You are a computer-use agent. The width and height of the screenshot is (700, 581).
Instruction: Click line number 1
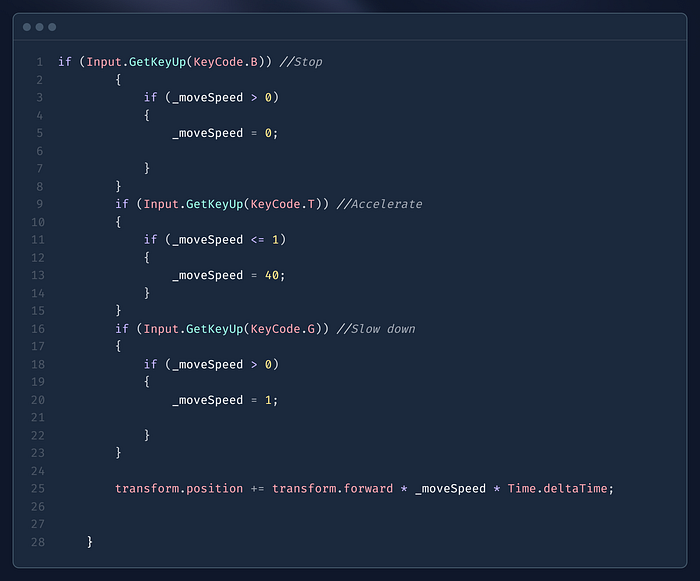point(40,62)
